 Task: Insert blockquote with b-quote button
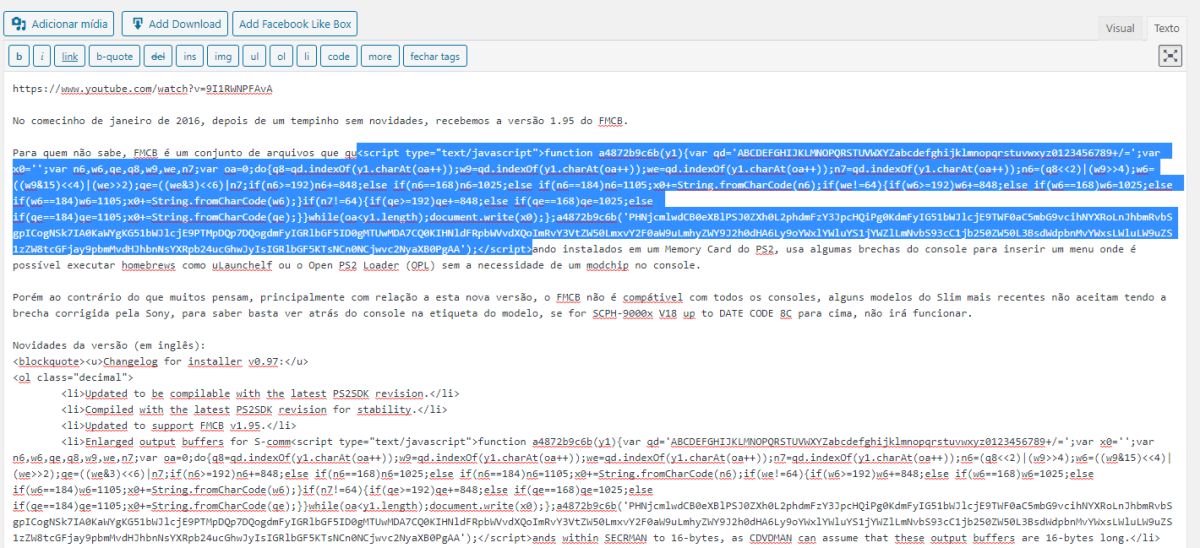click(x=113, y=56)
